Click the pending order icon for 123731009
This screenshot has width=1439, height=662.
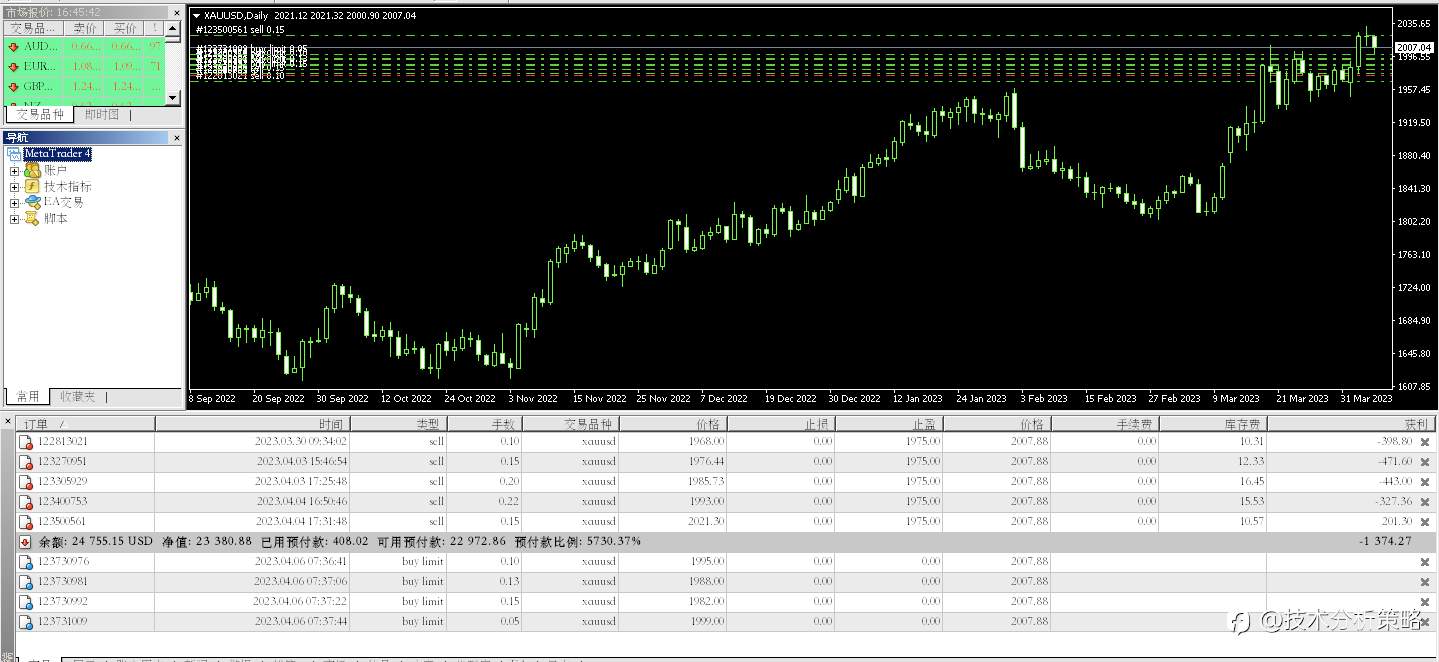coord(26,621)
